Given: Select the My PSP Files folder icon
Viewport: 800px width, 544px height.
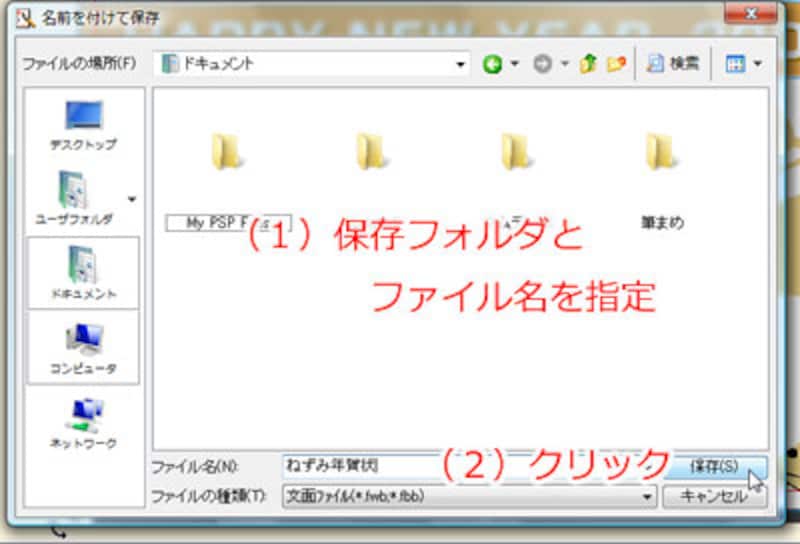Looking at the screenshot, I should click(227, 152).
